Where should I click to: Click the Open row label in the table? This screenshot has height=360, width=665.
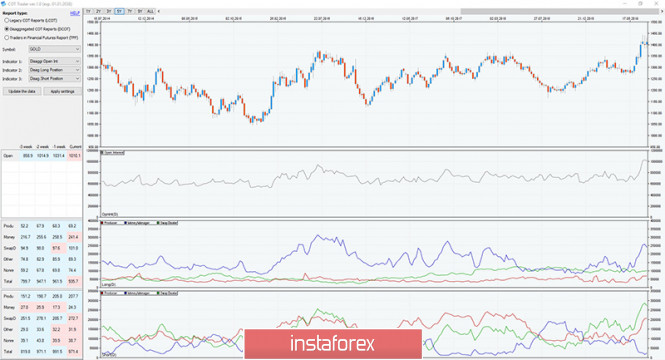8,156
